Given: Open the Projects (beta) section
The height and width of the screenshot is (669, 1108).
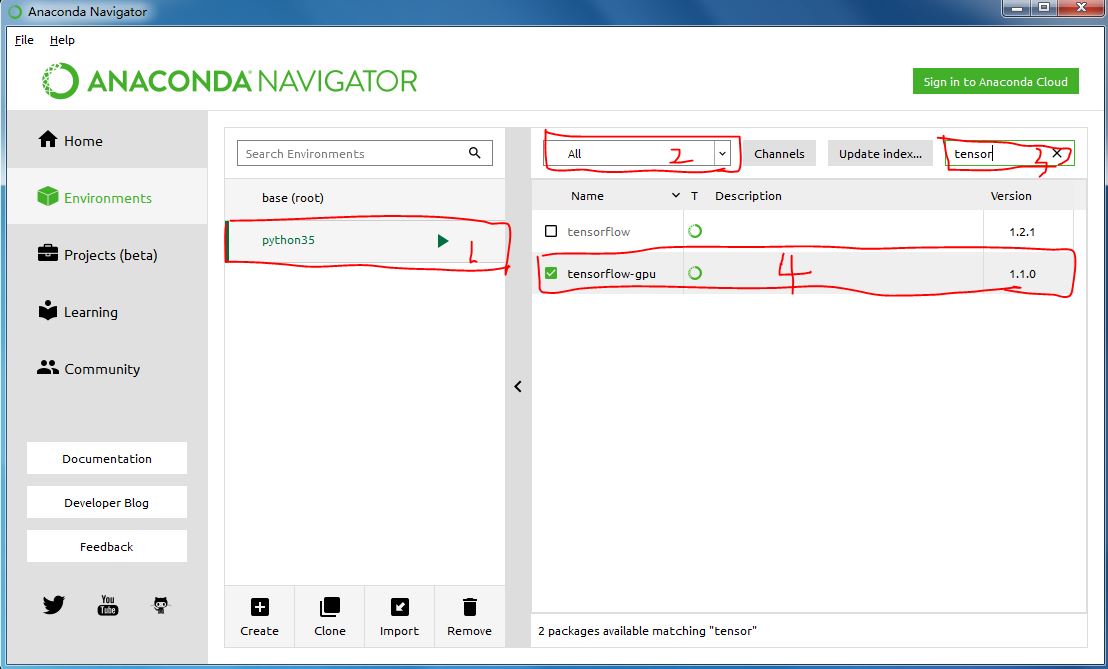Looking at the screenshot, I should [x=107, y=254].
